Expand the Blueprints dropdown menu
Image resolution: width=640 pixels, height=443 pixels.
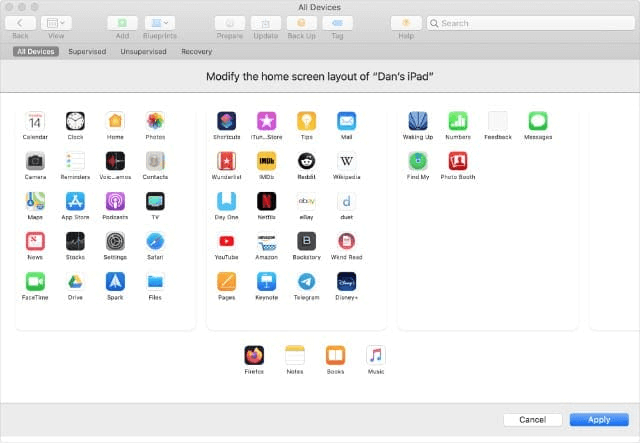tap(158, 22)
